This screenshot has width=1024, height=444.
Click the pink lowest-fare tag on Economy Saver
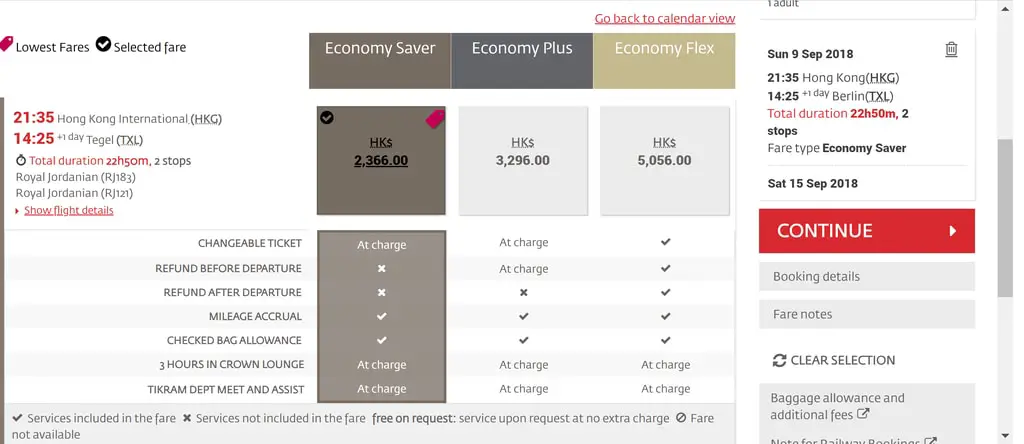(x=435, y=119)
